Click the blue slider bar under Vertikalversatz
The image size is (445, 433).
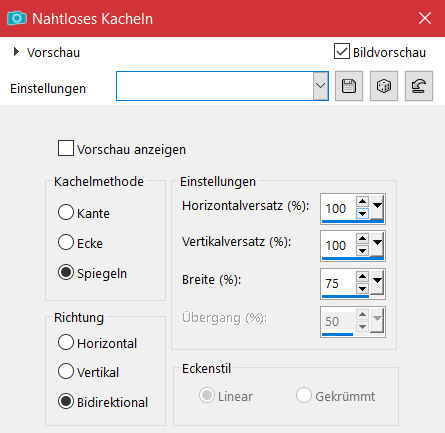click(x=353, y=258)
